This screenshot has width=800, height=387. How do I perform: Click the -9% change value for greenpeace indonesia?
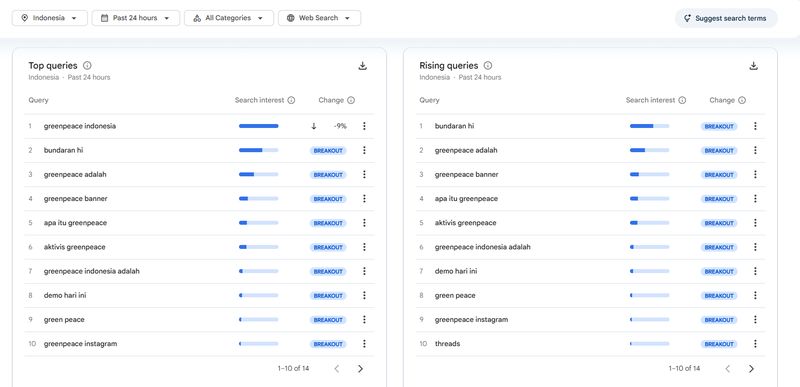340,126
